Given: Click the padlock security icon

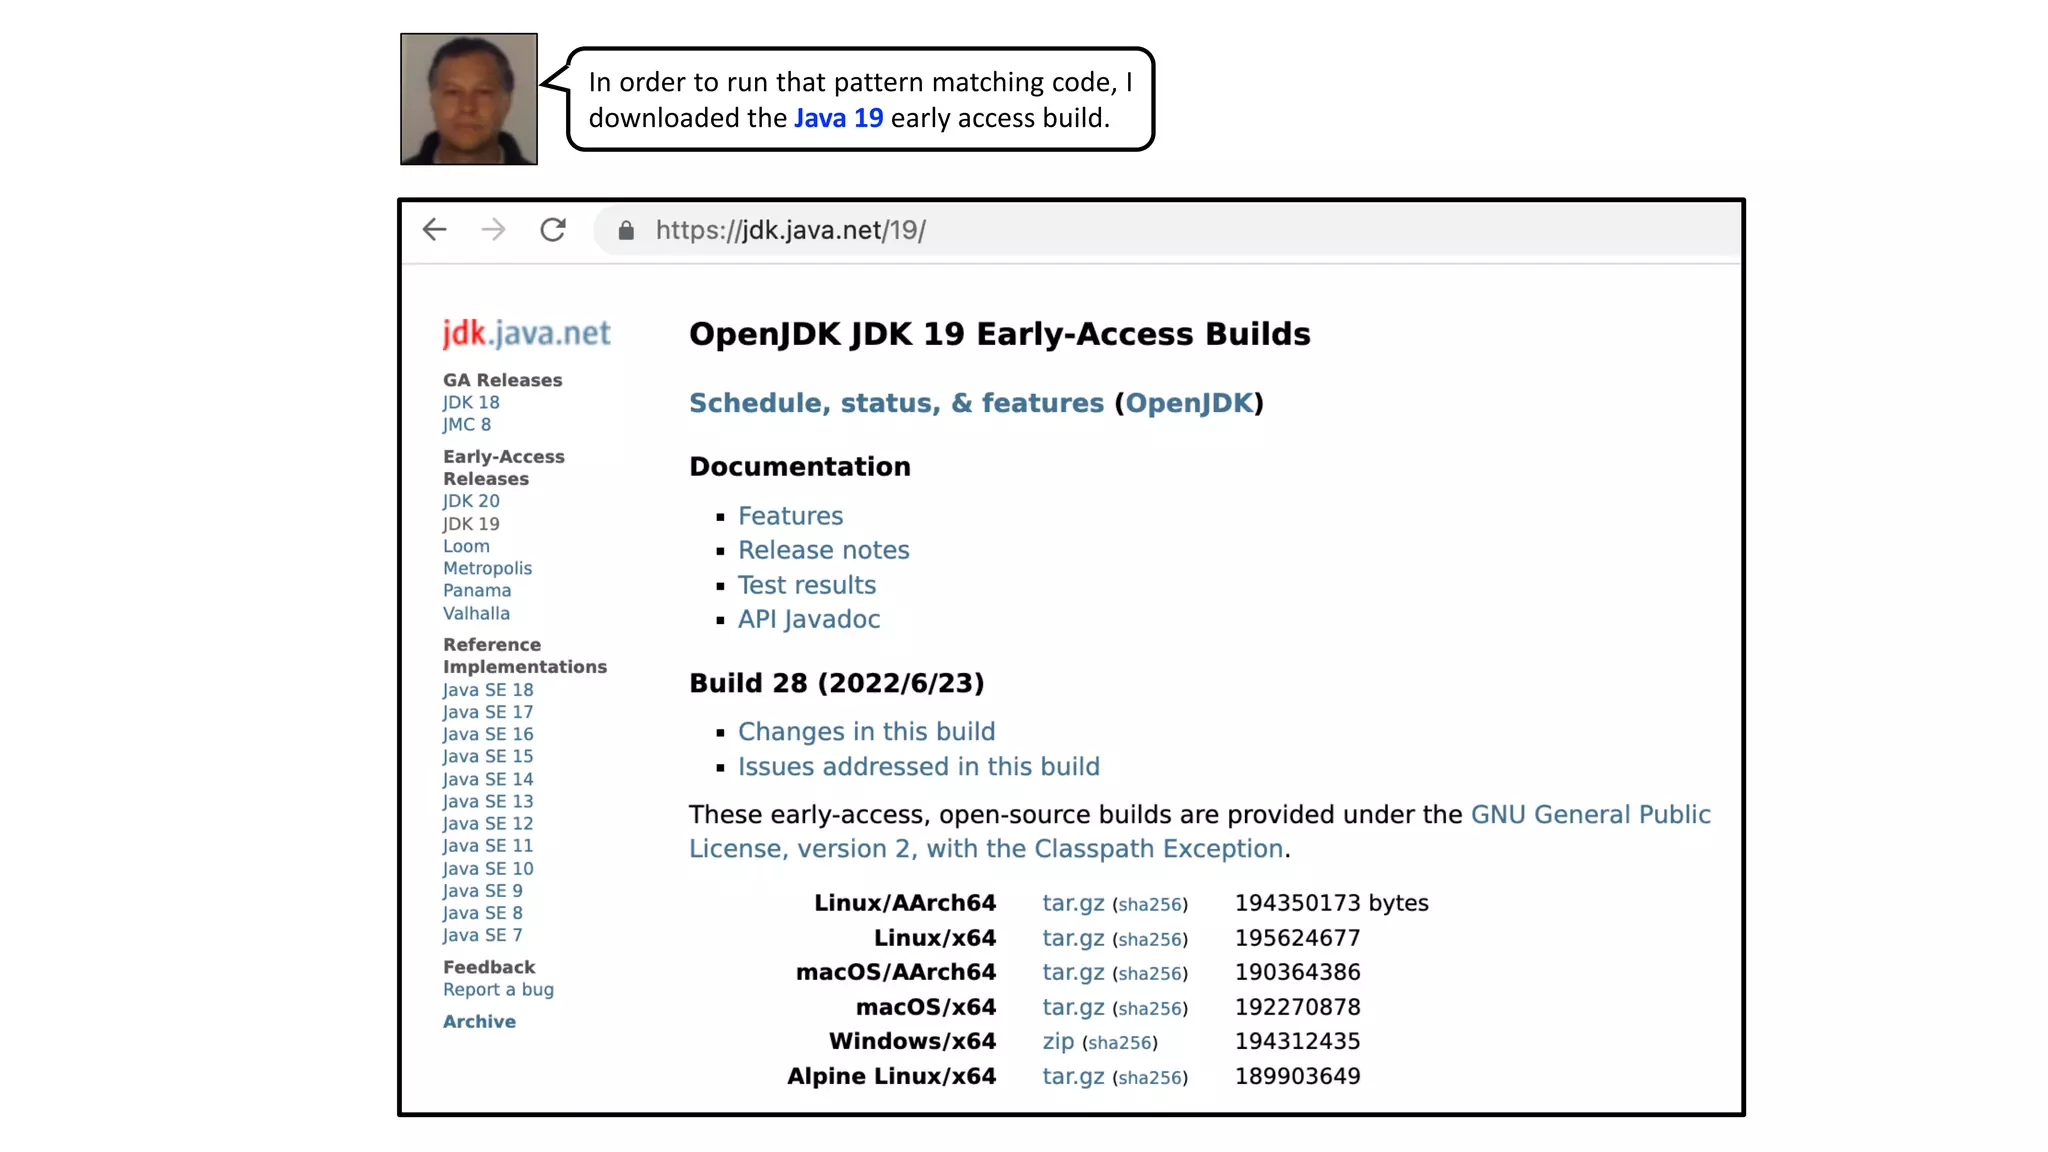Looking at the screenshot, I should (x=626, y=231).
